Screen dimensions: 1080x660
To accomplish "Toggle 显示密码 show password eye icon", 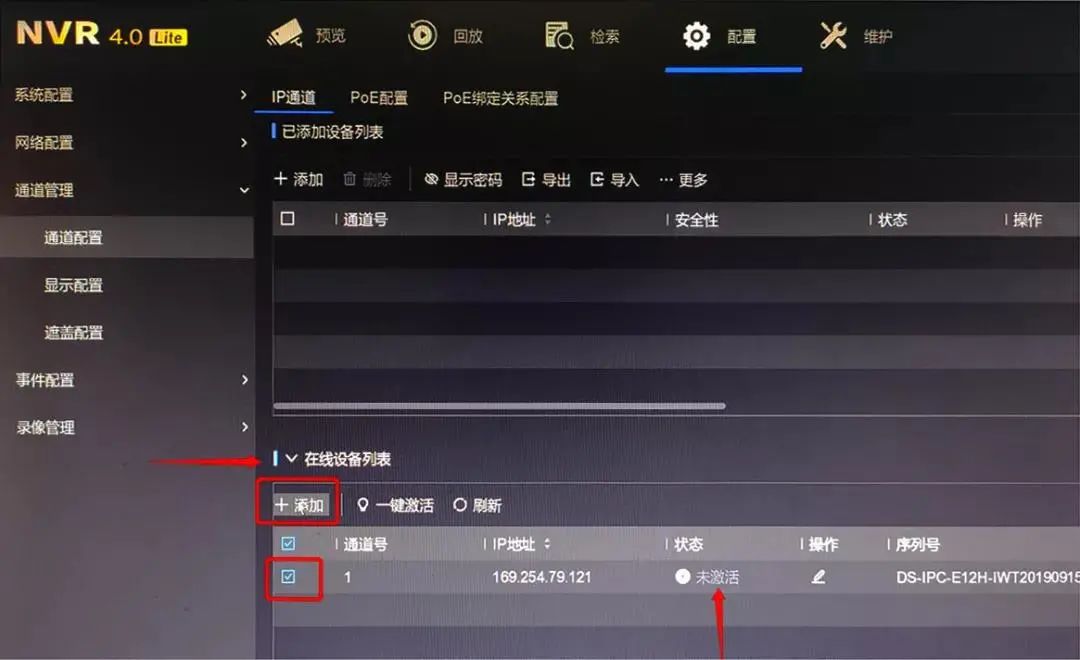I will coord(431,180).
